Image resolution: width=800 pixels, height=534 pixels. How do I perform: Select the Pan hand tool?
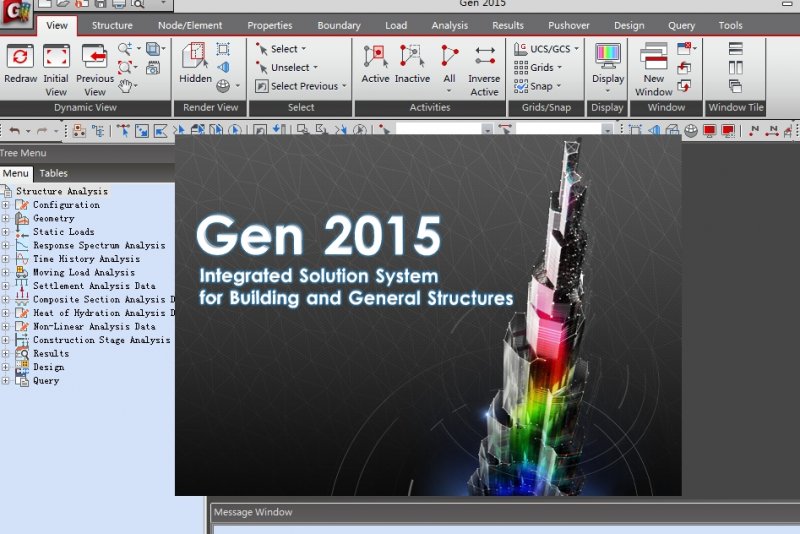[x=126, y=86]
